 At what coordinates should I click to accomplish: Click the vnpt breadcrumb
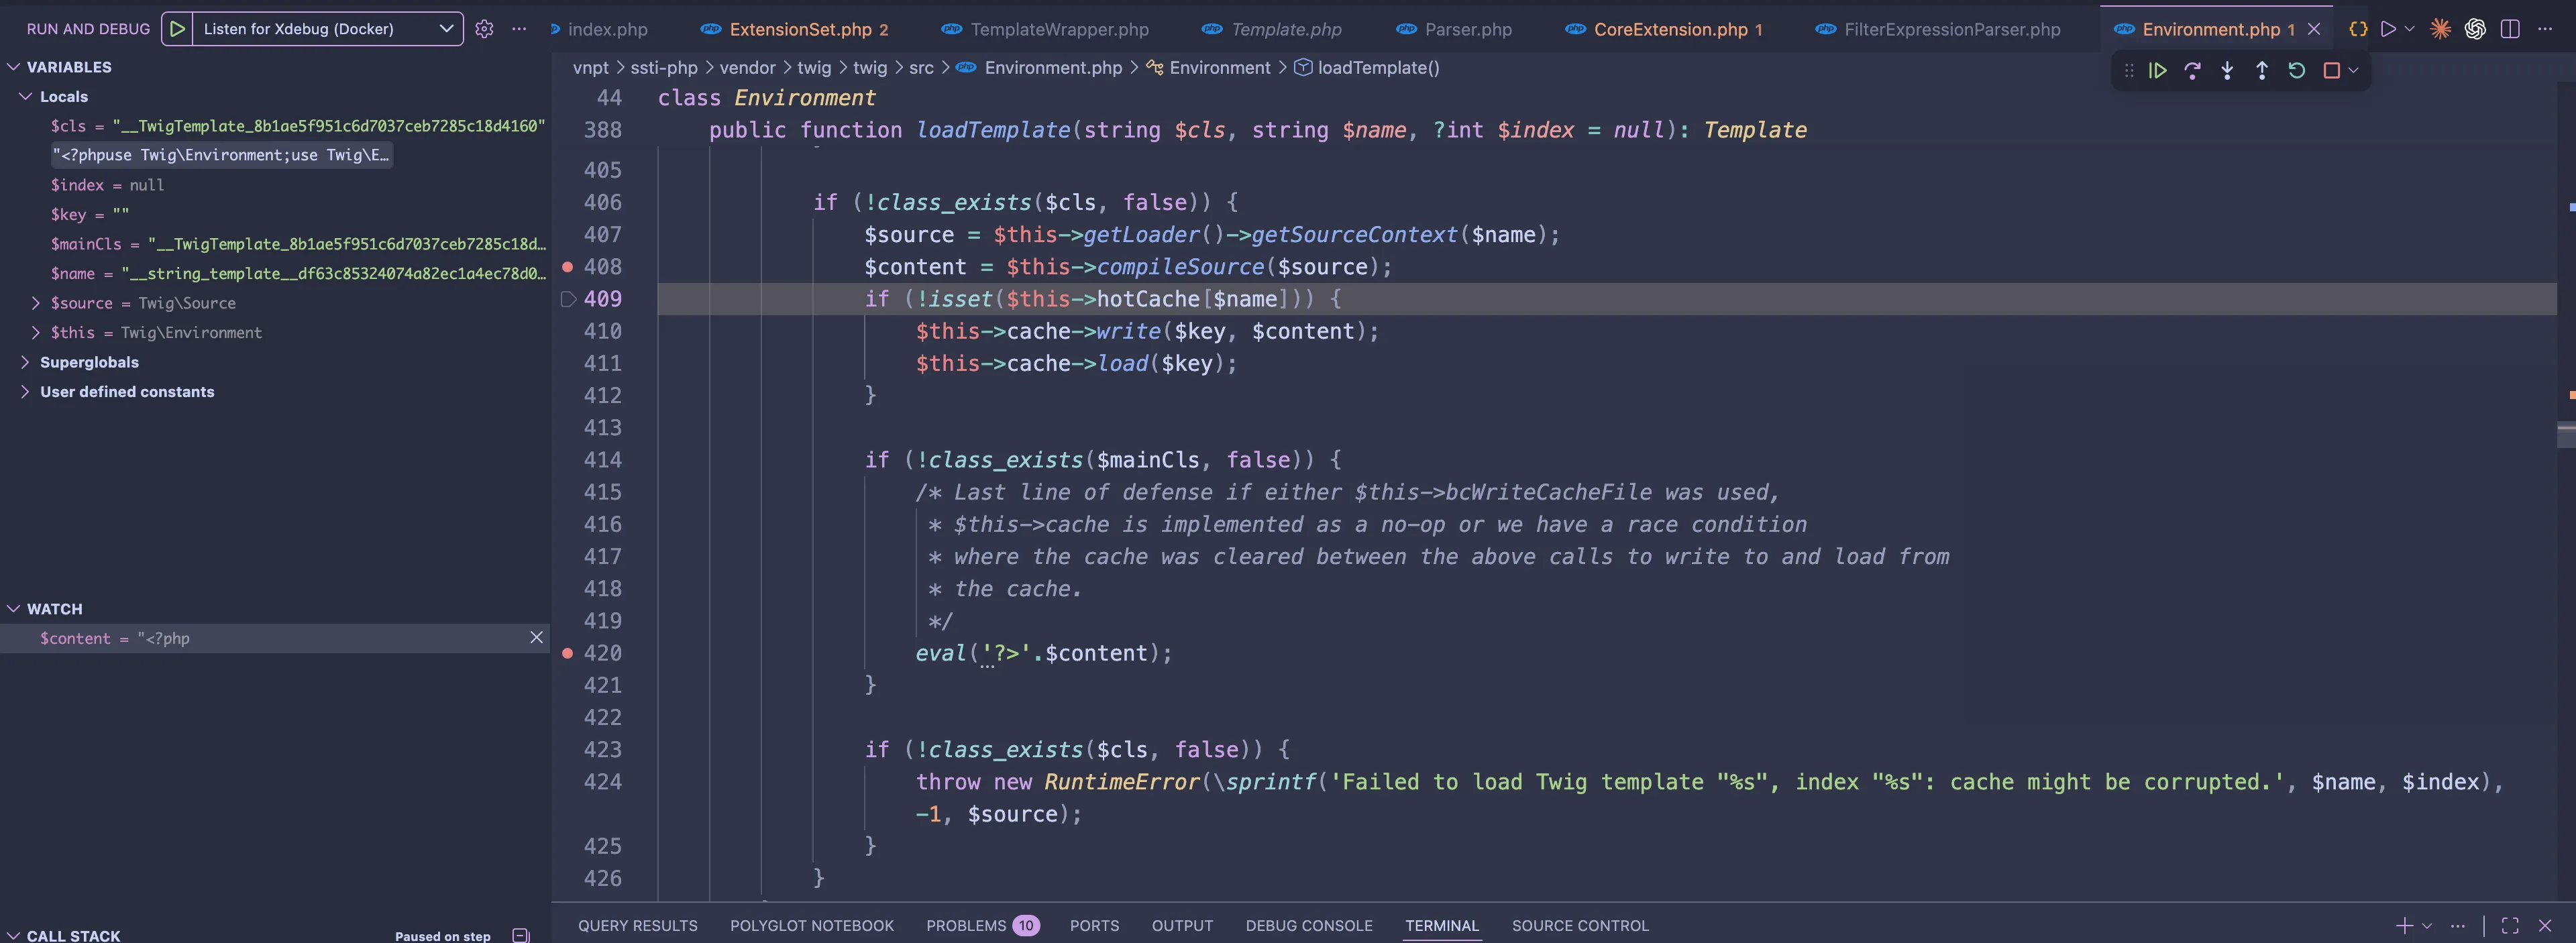tap(590, 68)
